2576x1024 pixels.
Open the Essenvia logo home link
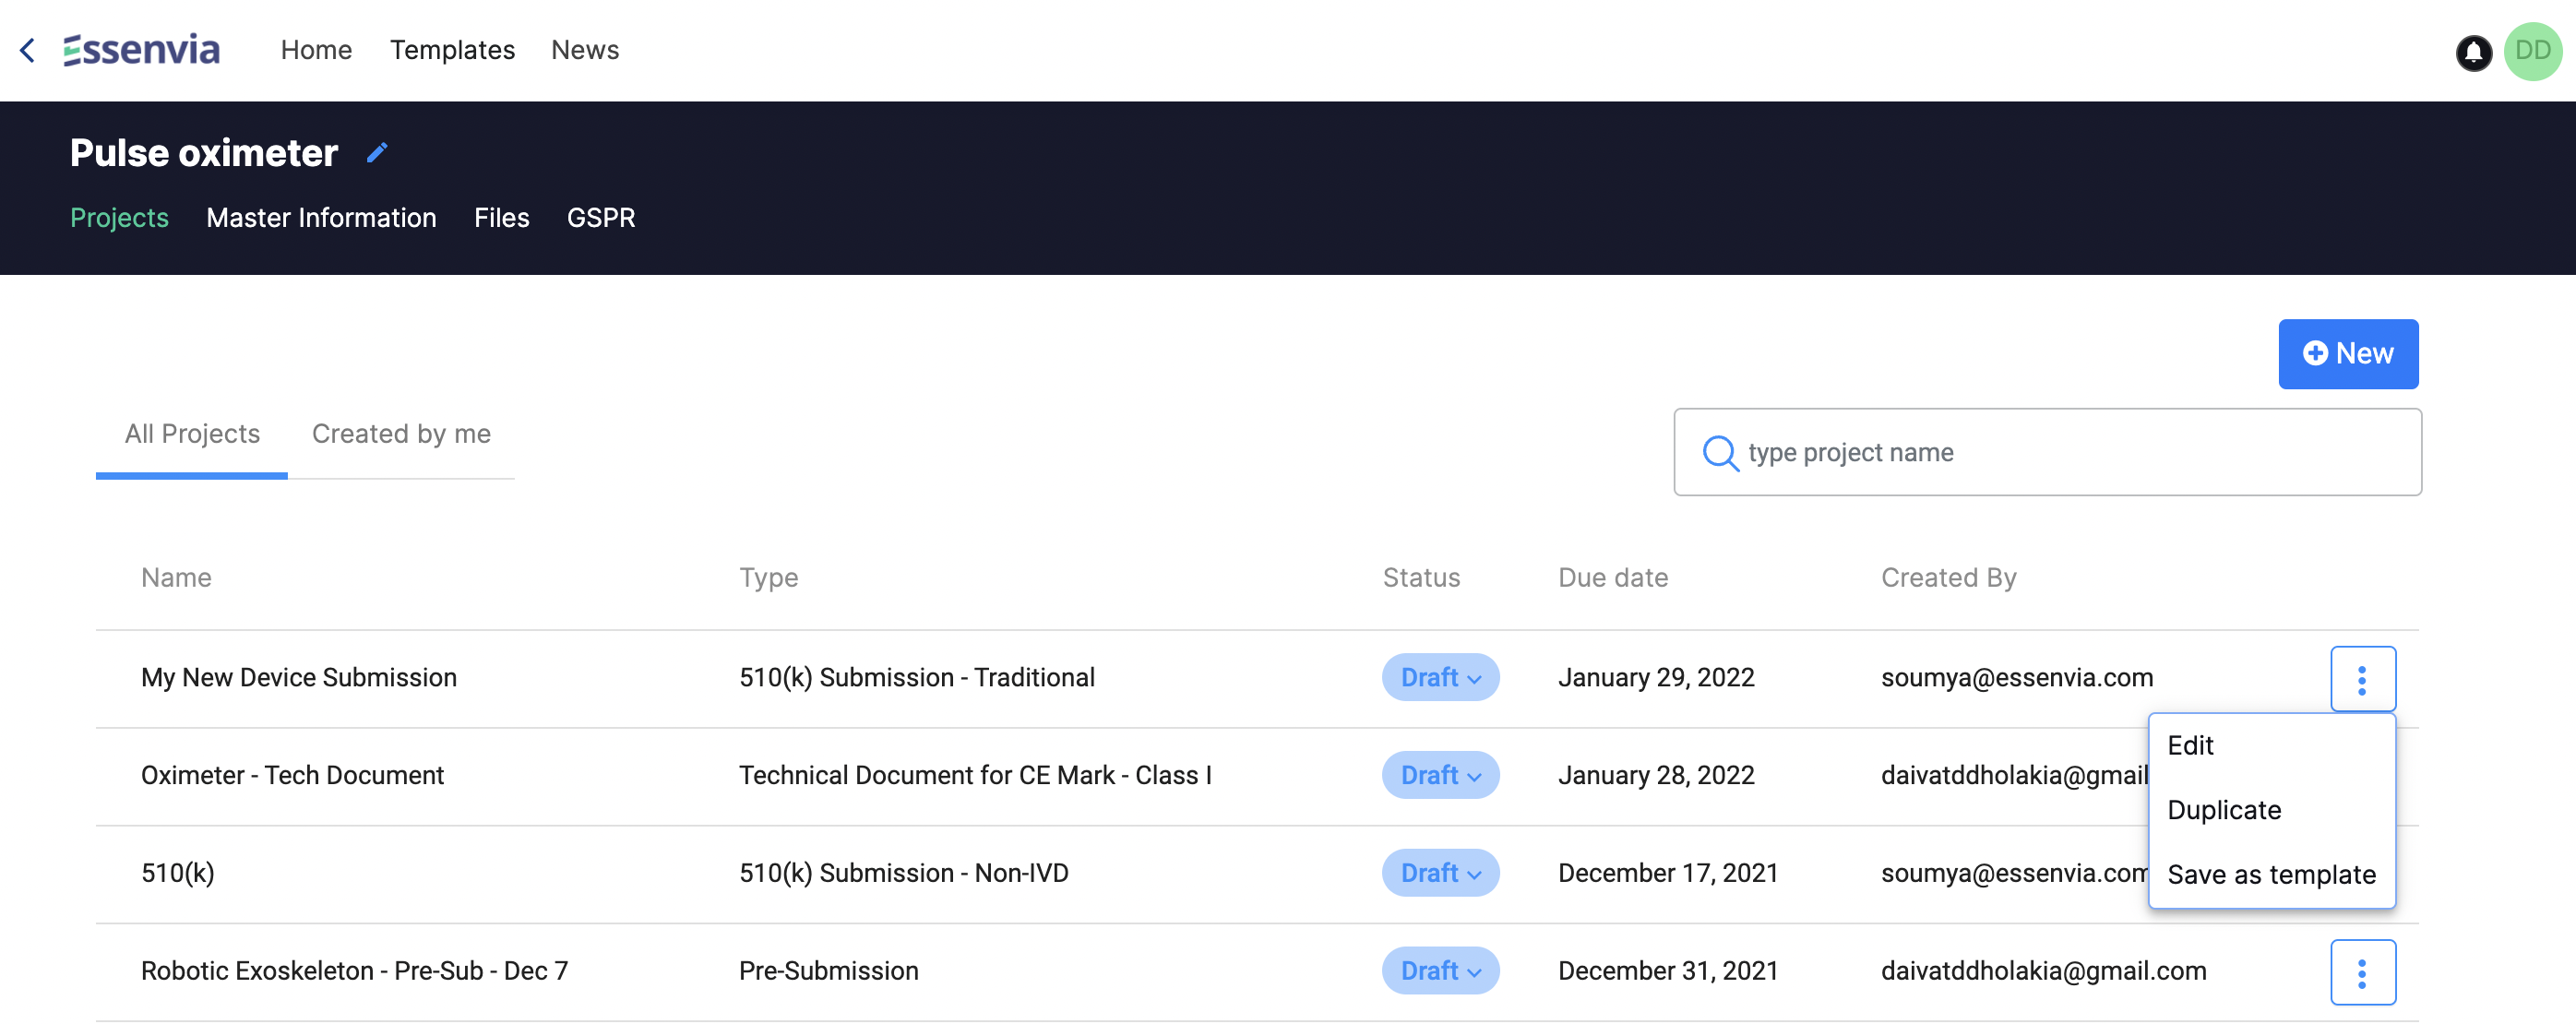click(x=141, y=50)
